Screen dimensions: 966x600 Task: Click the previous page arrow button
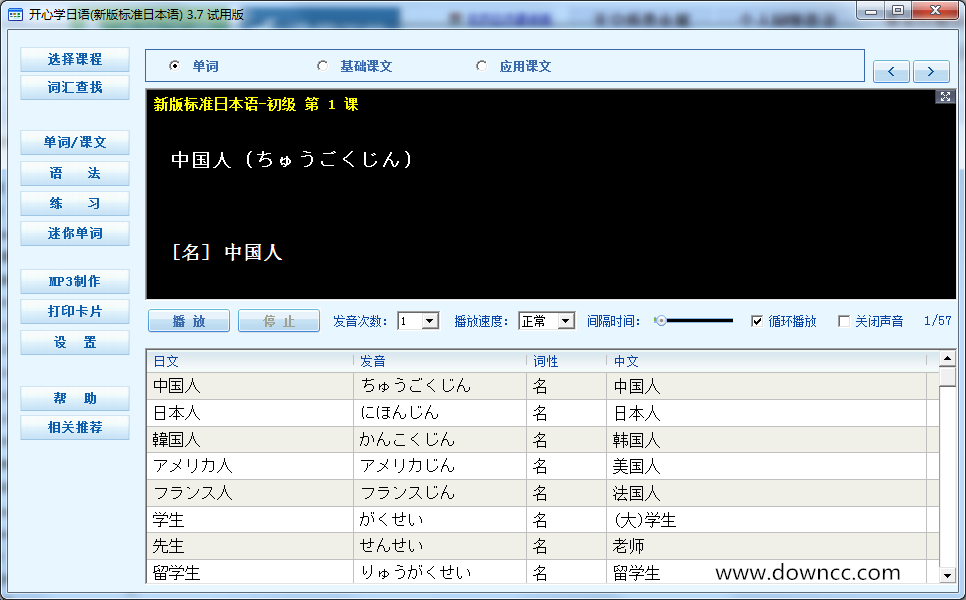(891, 71)
